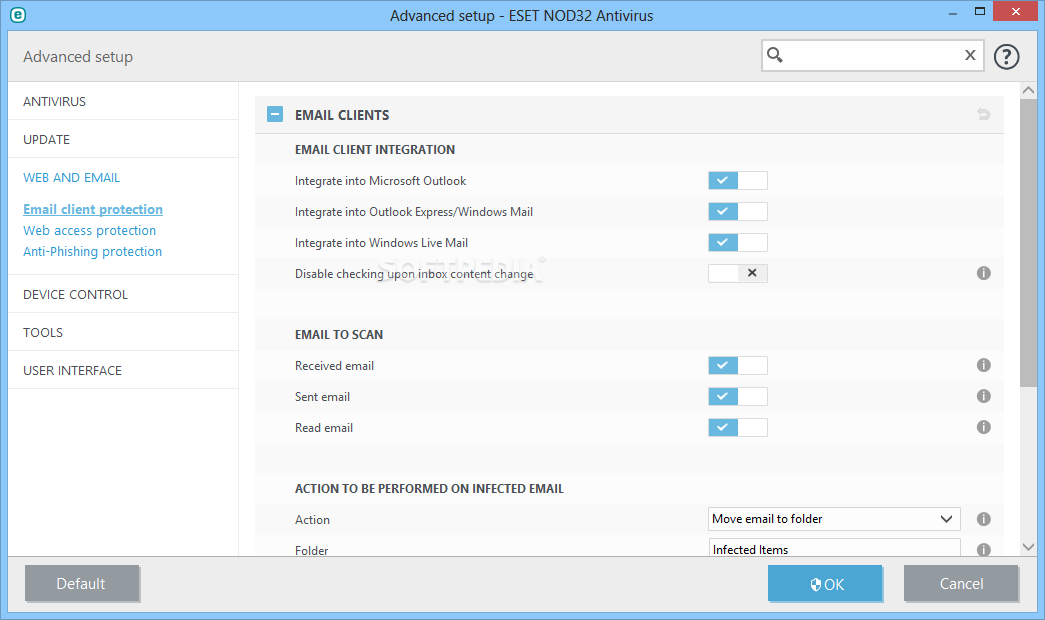Toggle Integrate into Windows Live Mail
Viewport: 1045px width, 620px height.
coord(738,243)
